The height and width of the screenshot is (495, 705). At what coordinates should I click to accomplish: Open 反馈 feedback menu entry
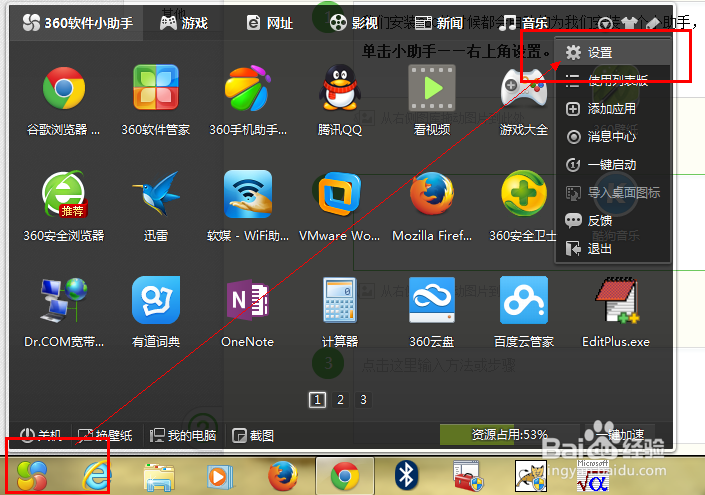[612, 221]
